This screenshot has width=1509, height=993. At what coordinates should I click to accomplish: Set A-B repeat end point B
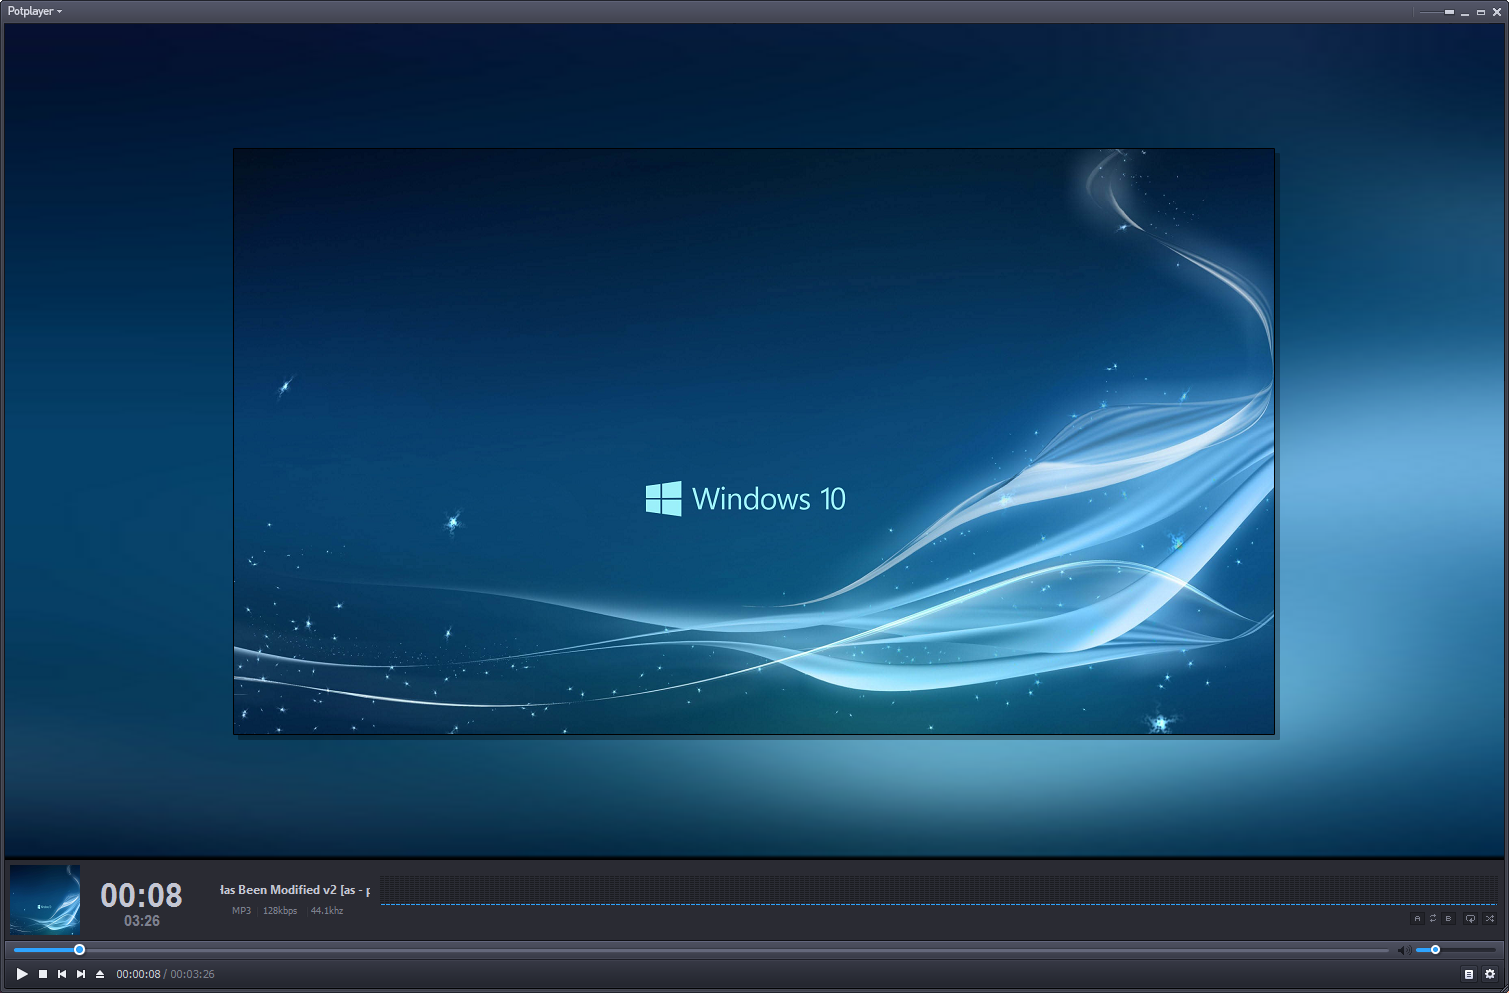[1448, 918]
